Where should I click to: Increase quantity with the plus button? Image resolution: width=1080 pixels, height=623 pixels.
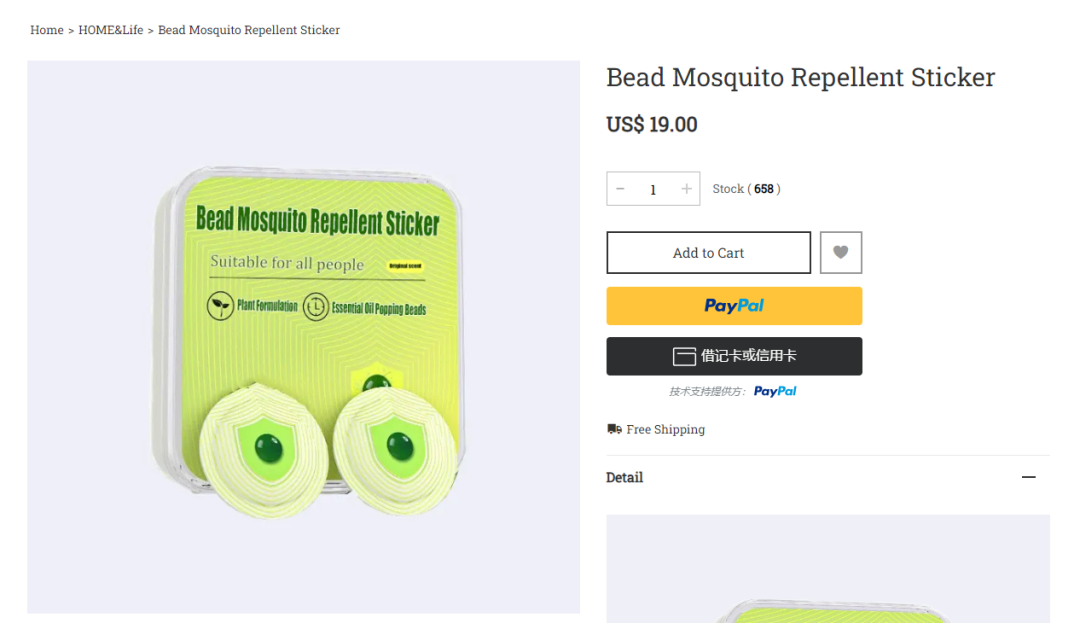click(x=686, y=189)
